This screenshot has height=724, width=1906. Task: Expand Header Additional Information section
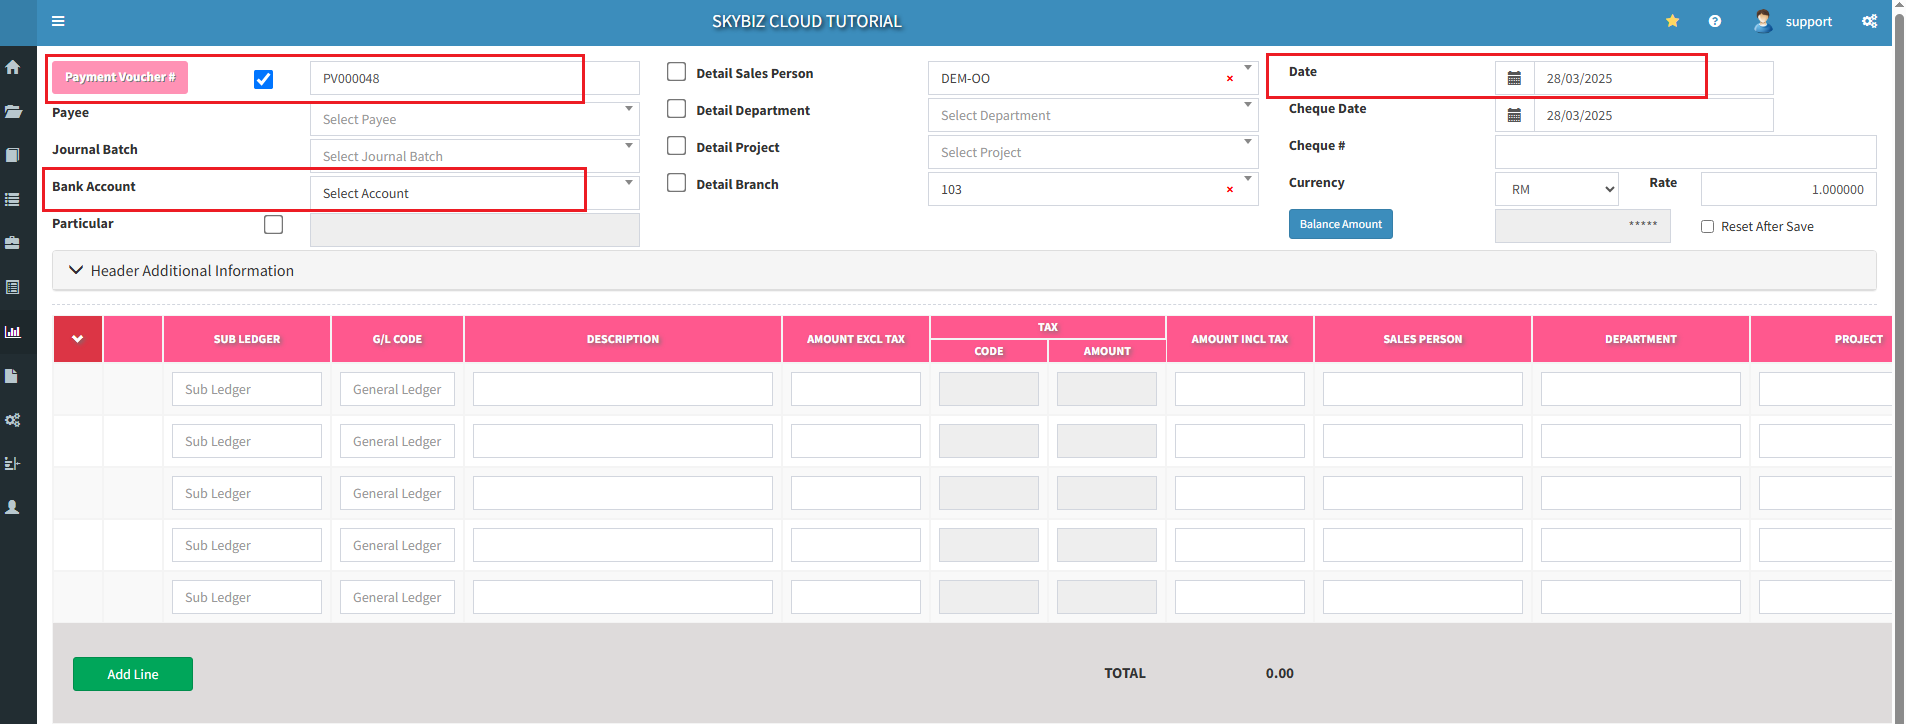coord(182,271)
